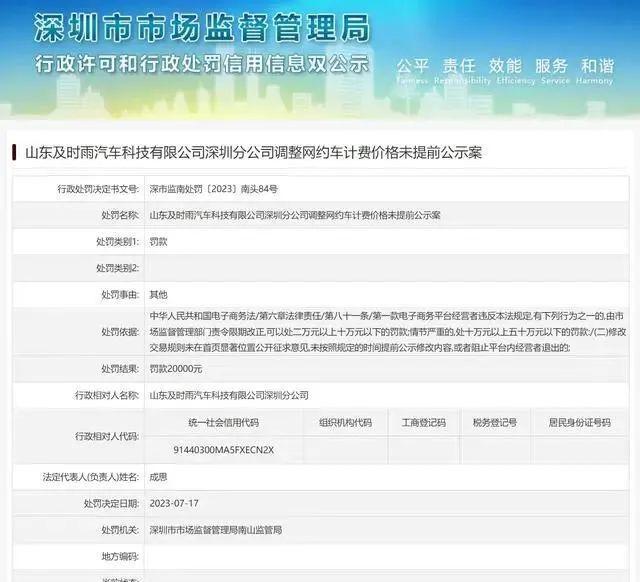Click the 法定代表人(负责人)姓名 label
The height and width of the screenshot is (582, 640).
tap(91, 477)
